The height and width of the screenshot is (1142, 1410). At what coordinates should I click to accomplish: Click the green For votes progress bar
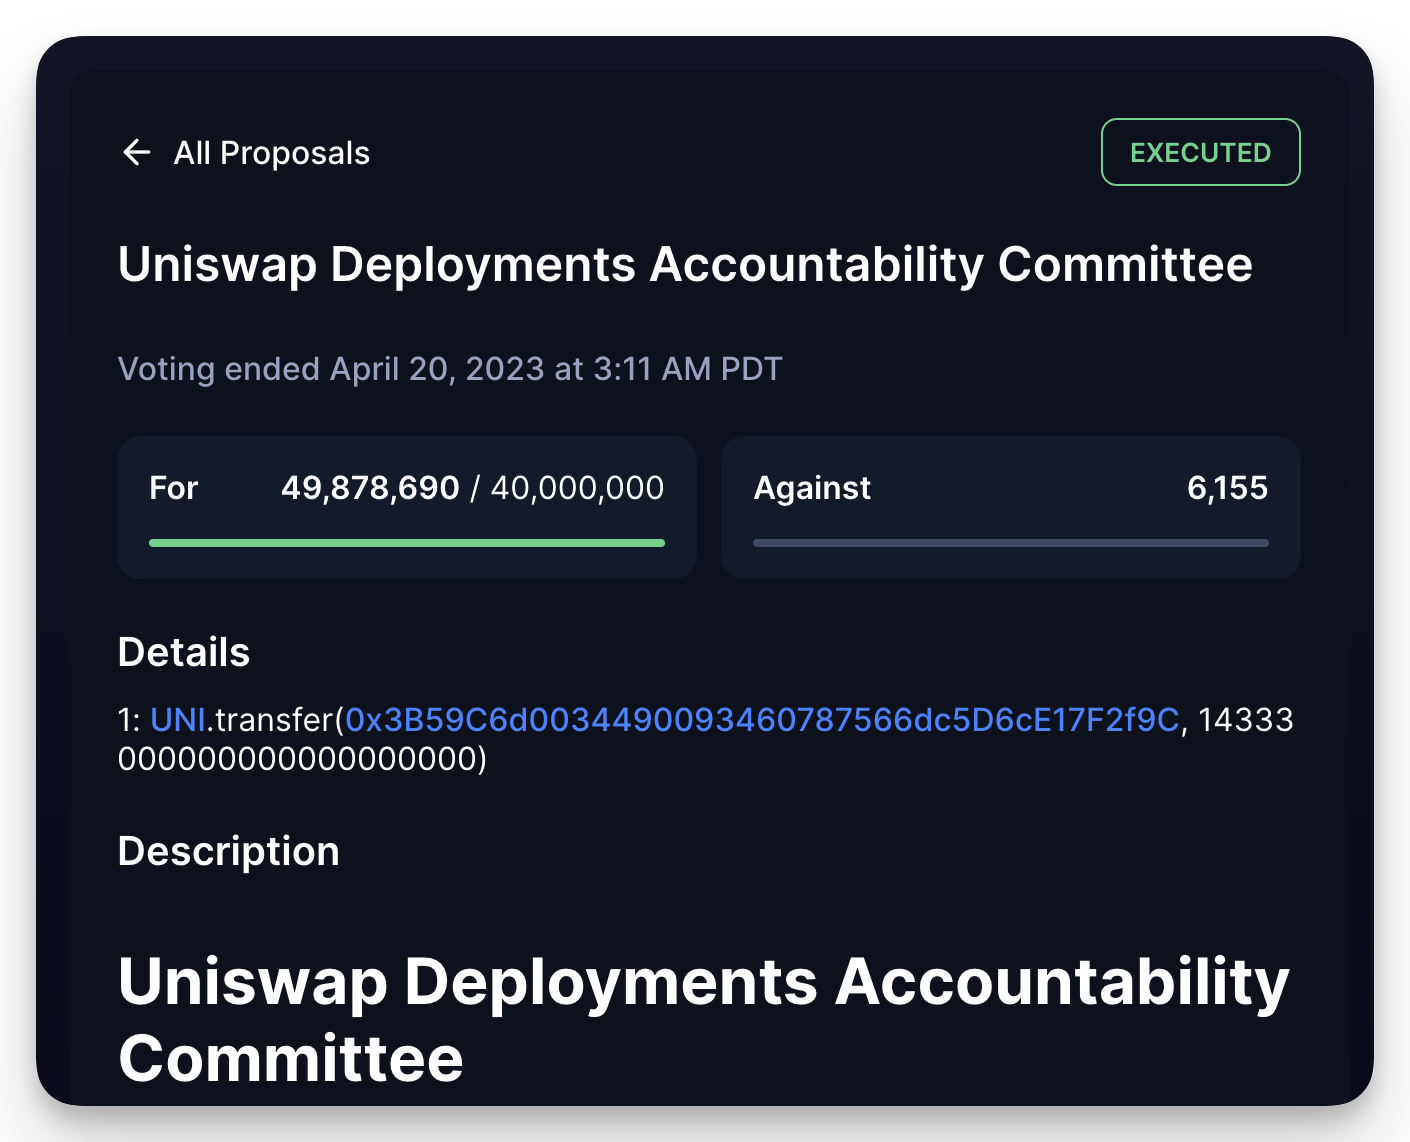[x=407, y=543]
